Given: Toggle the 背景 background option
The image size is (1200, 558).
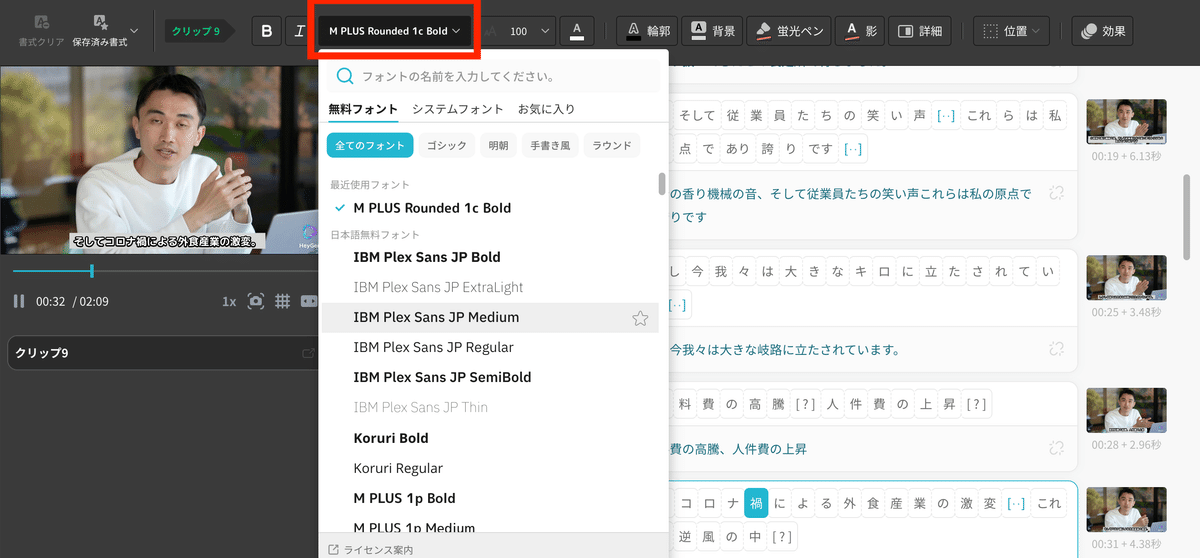Looking at the screenshot, I should 713,31.
